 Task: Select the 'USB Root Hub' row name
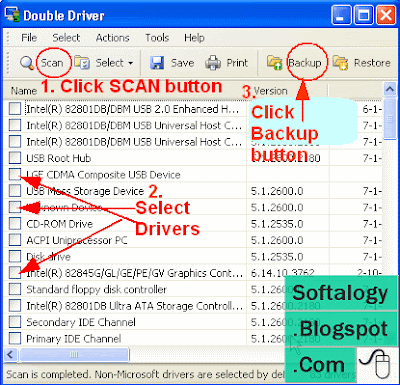click(59, 158)
